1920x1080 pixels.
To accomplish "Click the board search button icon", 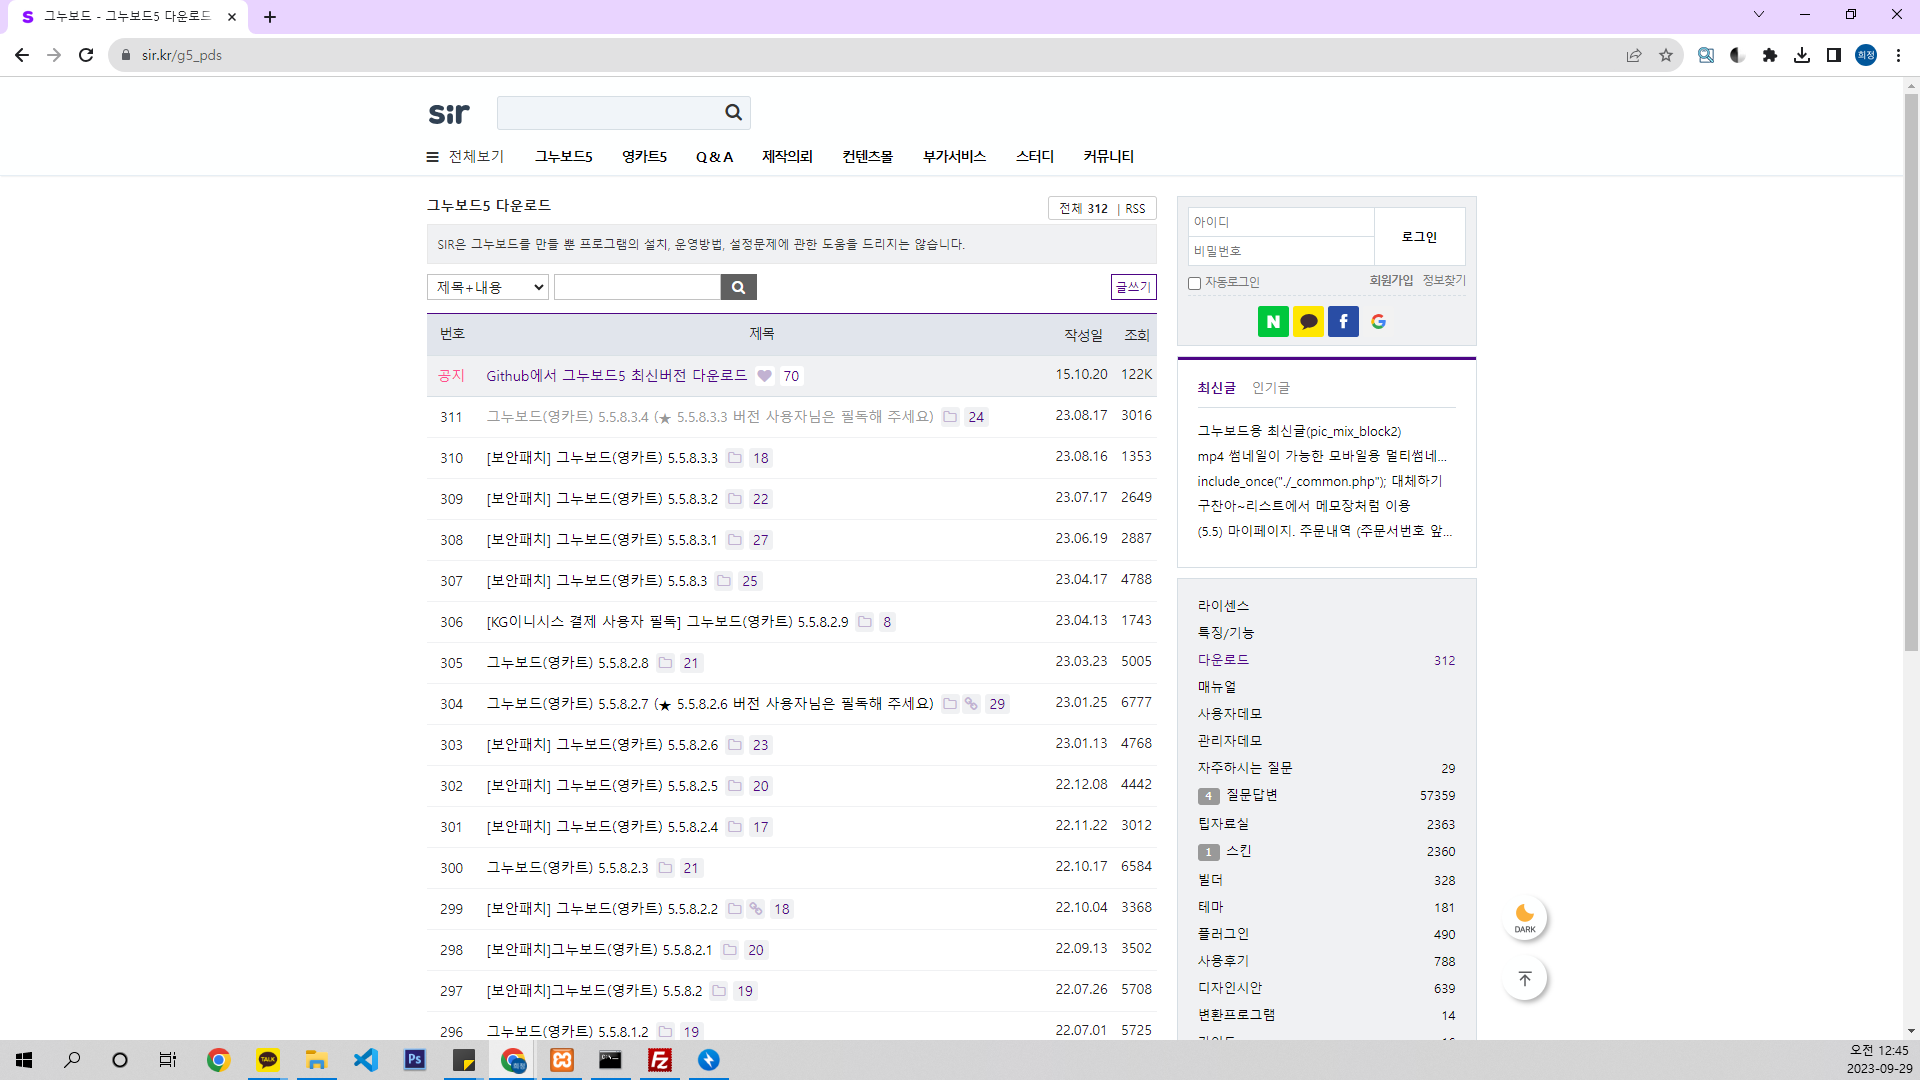I will [x=738, y=288].
